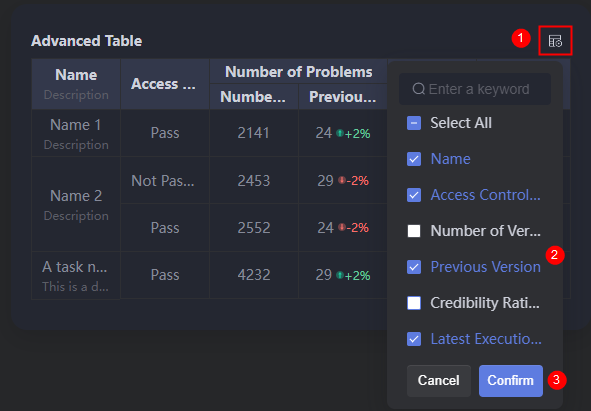Select the Name 2 row cell
This screenshot has height=411, width=591.
[76, 204]
